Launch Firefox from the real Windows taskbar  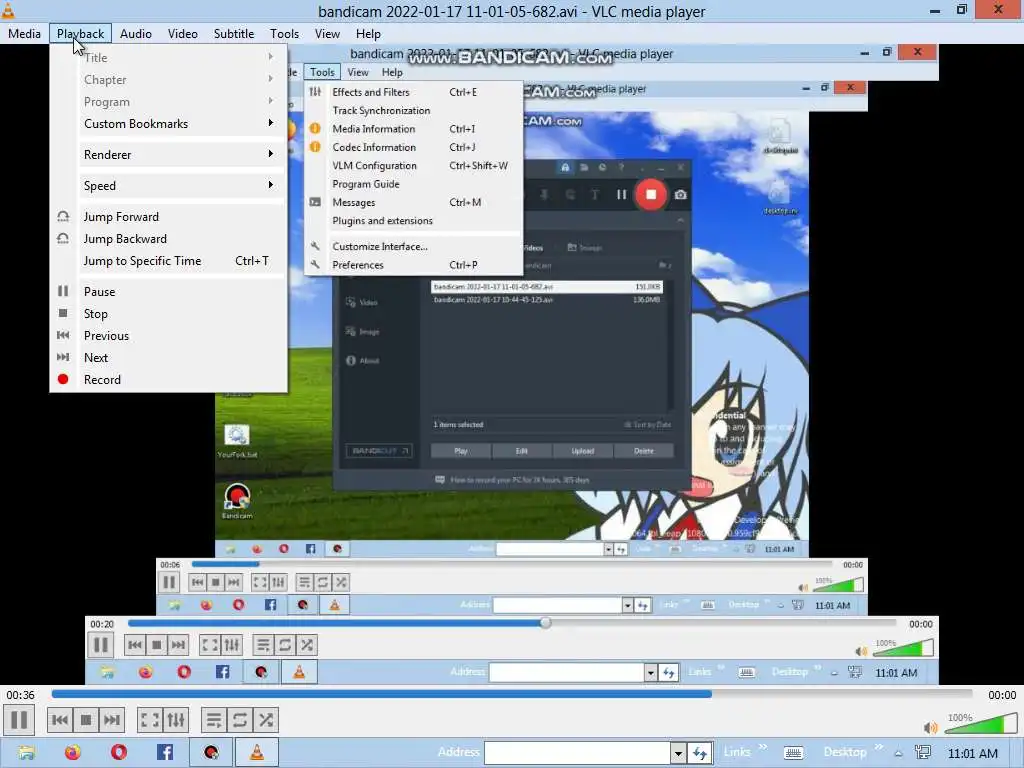tap(72, 752)
